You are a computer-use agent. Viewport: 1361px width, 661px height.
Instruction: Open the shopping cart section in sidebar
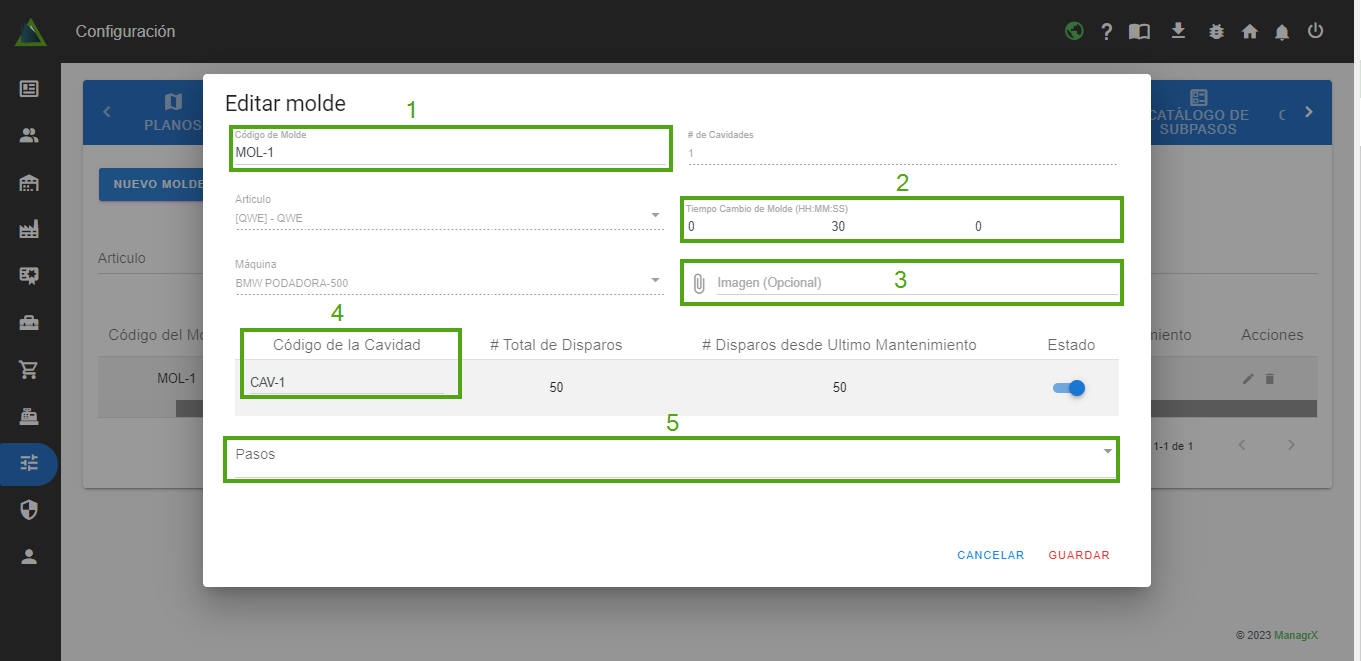click(29, 370)
